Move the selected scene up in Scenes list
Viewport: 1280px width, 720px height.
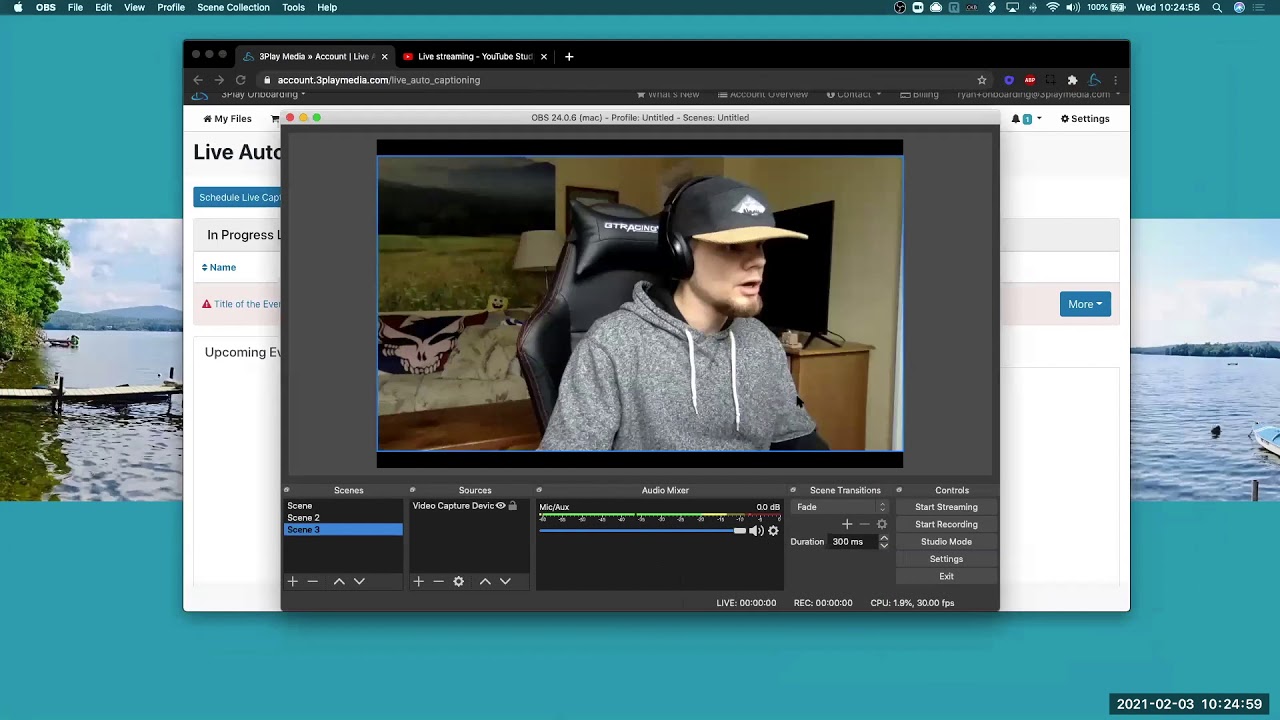click(339, 581)
